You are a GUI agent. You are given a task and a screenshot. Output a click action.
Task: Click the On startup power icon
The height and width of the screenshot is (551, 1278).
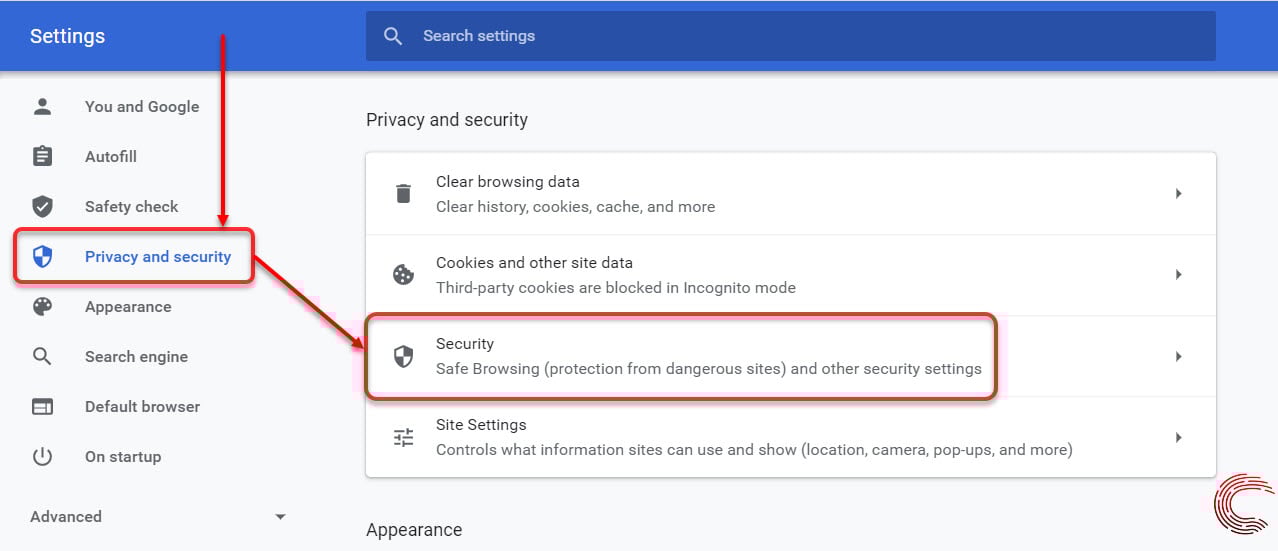coord(42,456)
